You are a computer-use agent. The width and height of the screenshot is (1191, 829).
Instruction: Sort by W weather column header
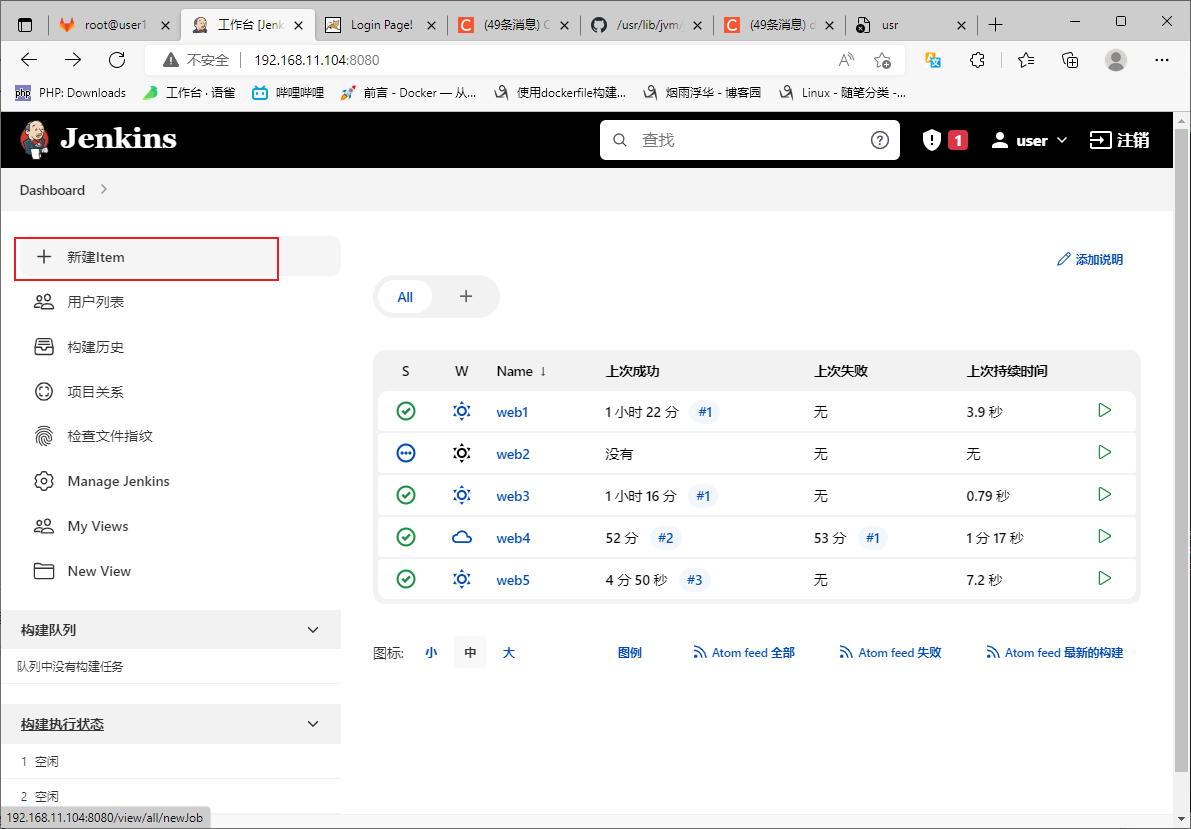[x=461, y=371]
